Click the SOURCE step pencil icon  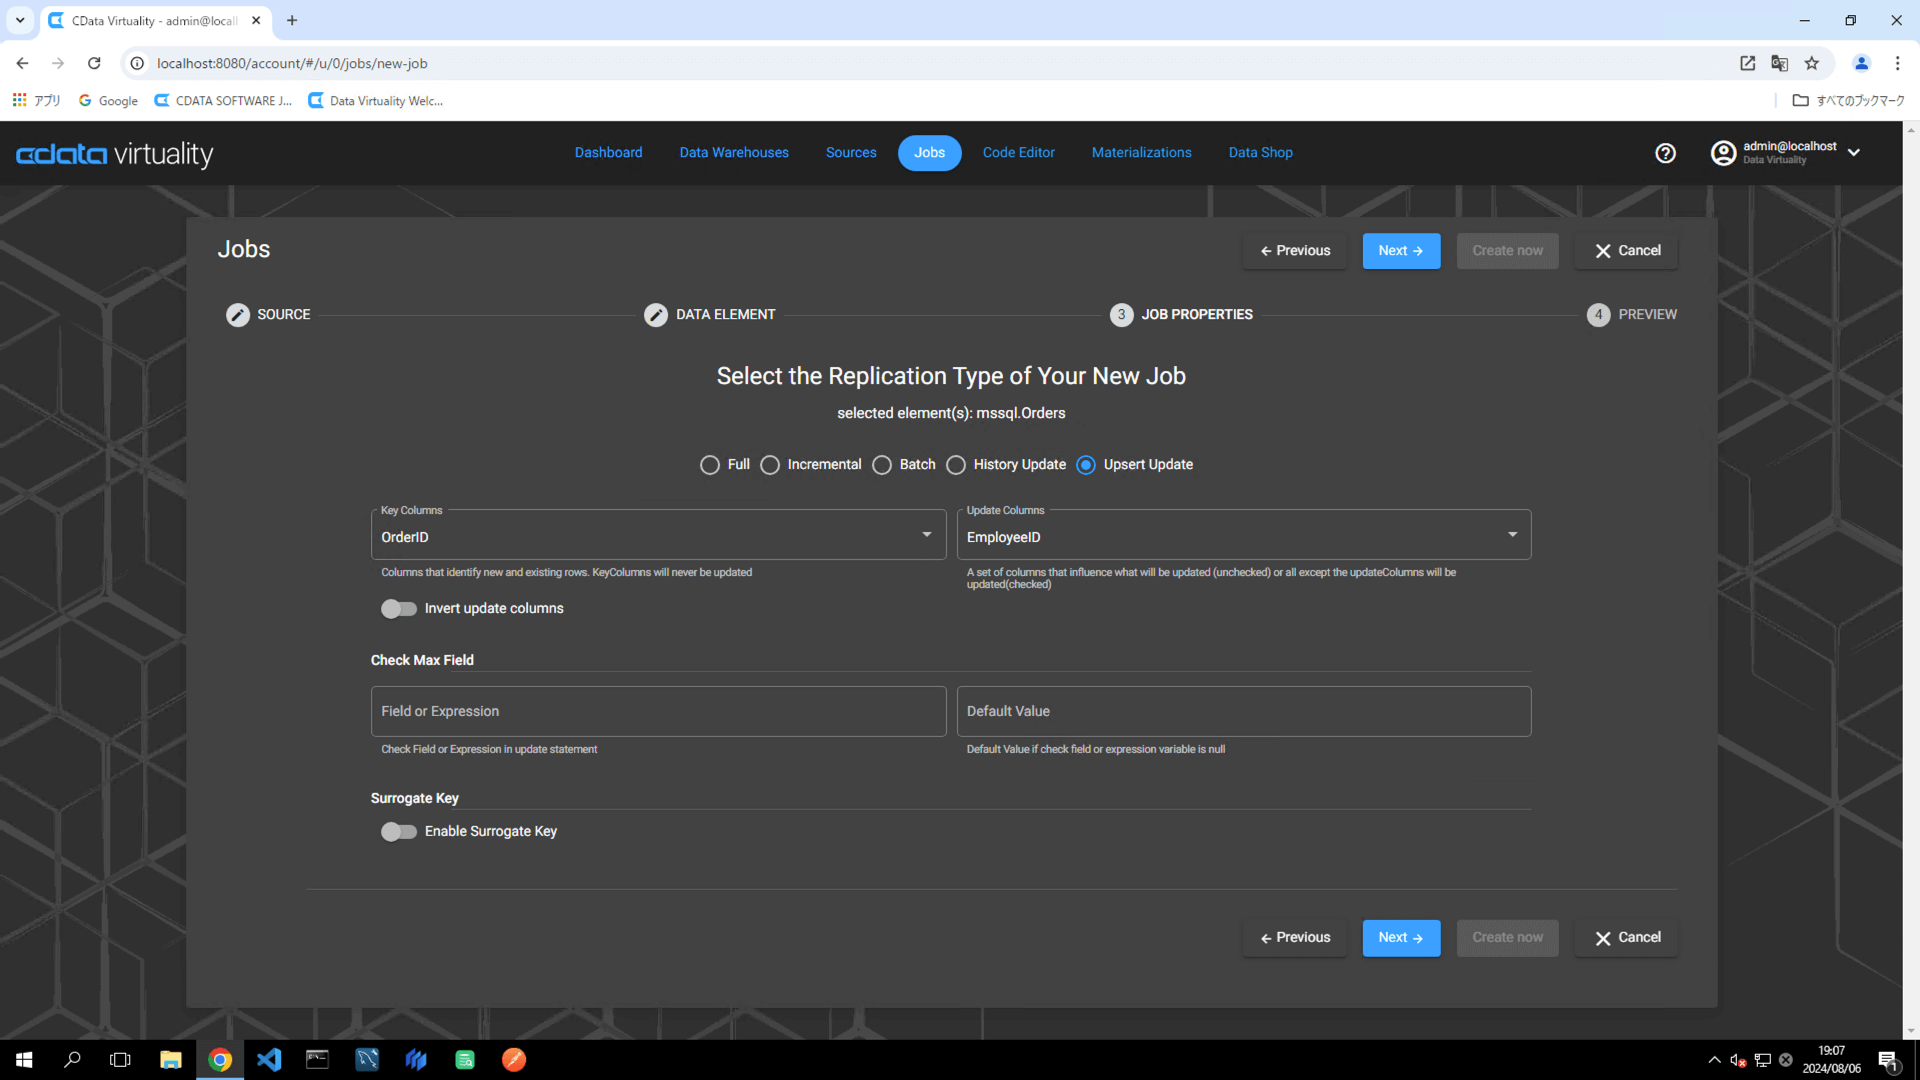coord(238,315)
